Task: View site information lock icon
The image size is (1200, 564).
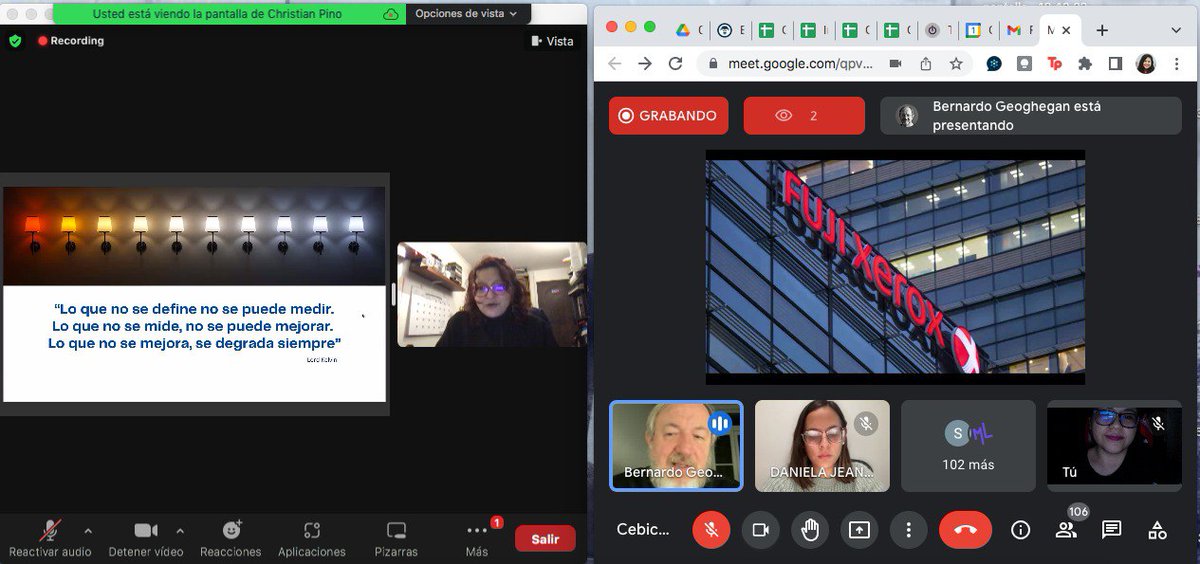Action: click(x=713, y=63)
